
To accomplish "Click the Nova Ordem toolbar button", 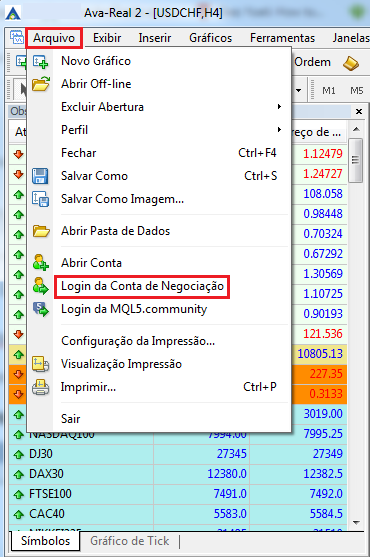I will 311,62.
